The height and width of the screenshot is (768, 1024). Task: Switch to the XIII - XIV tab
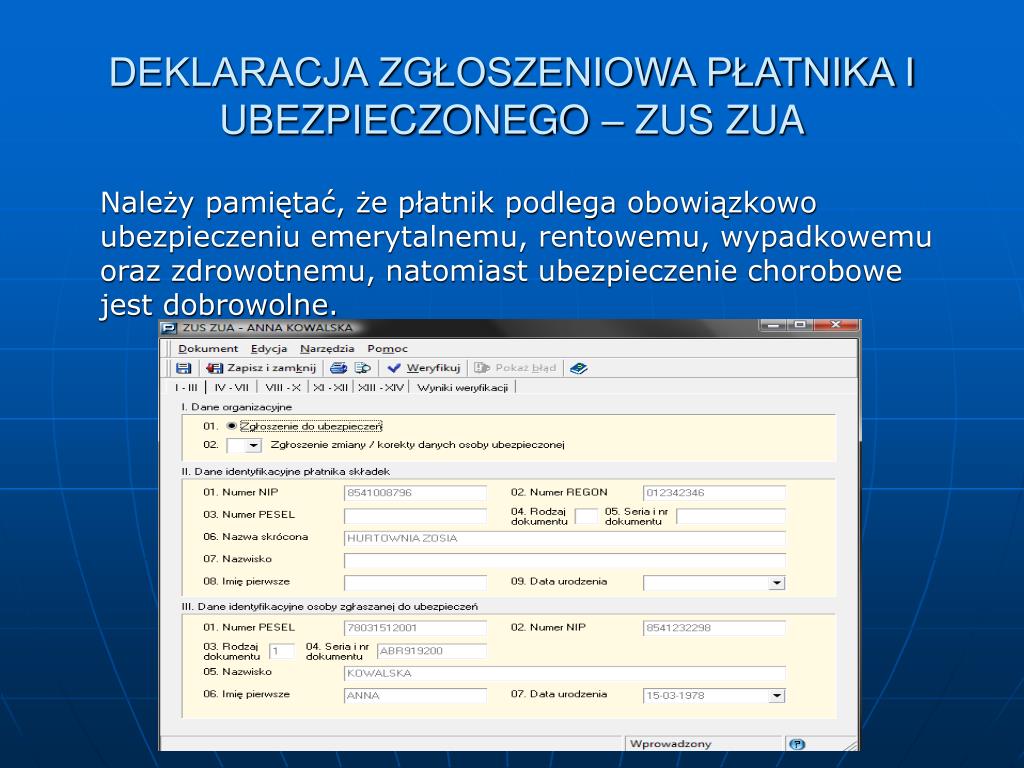click(381, 387)
